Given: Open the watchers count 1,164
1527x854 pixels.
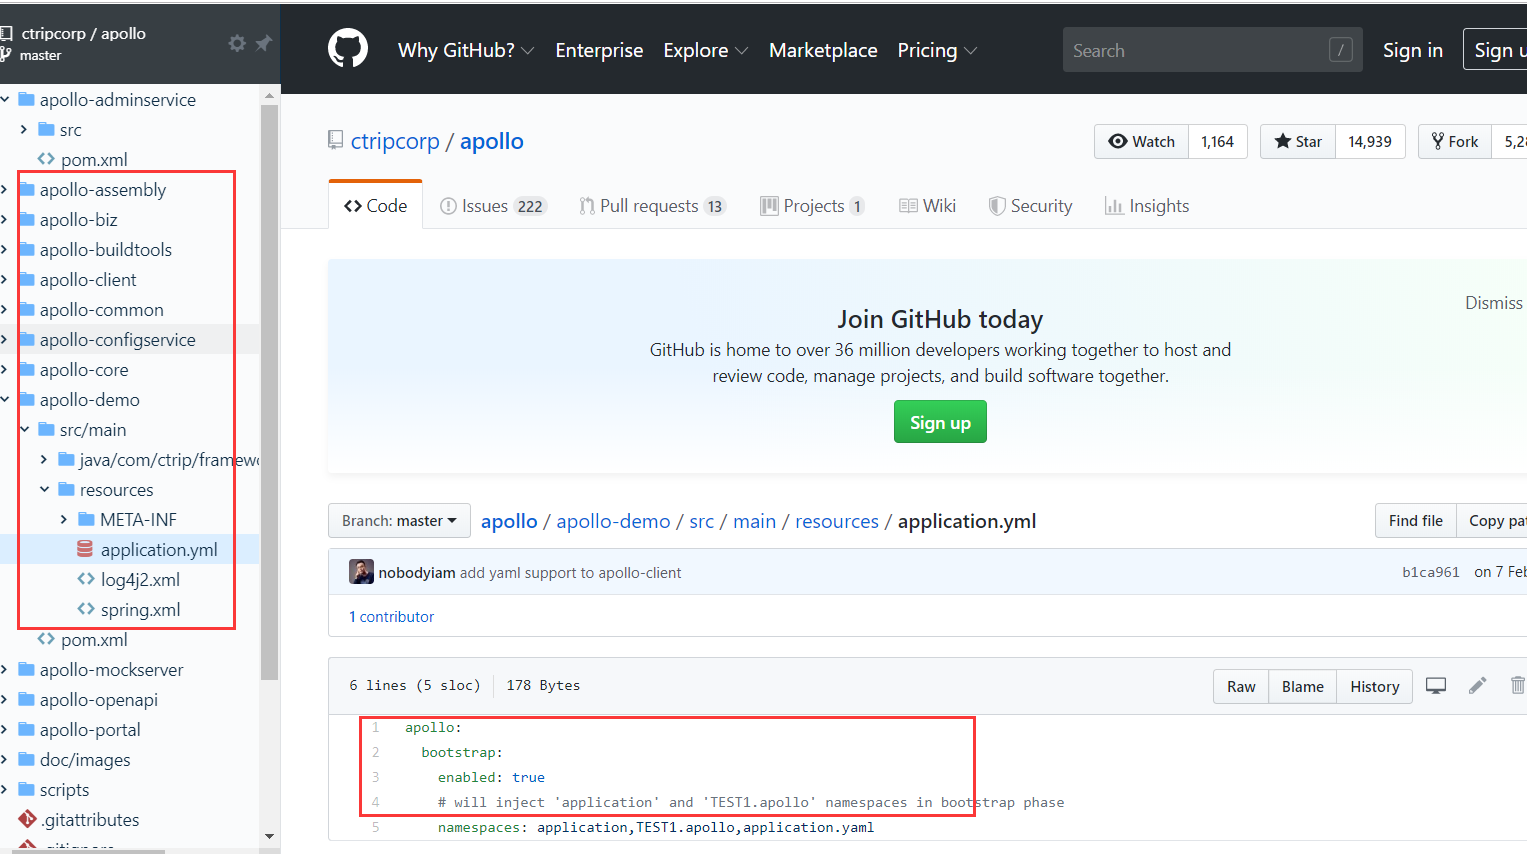Looking at the screenshot, I should click(1217, 142).
